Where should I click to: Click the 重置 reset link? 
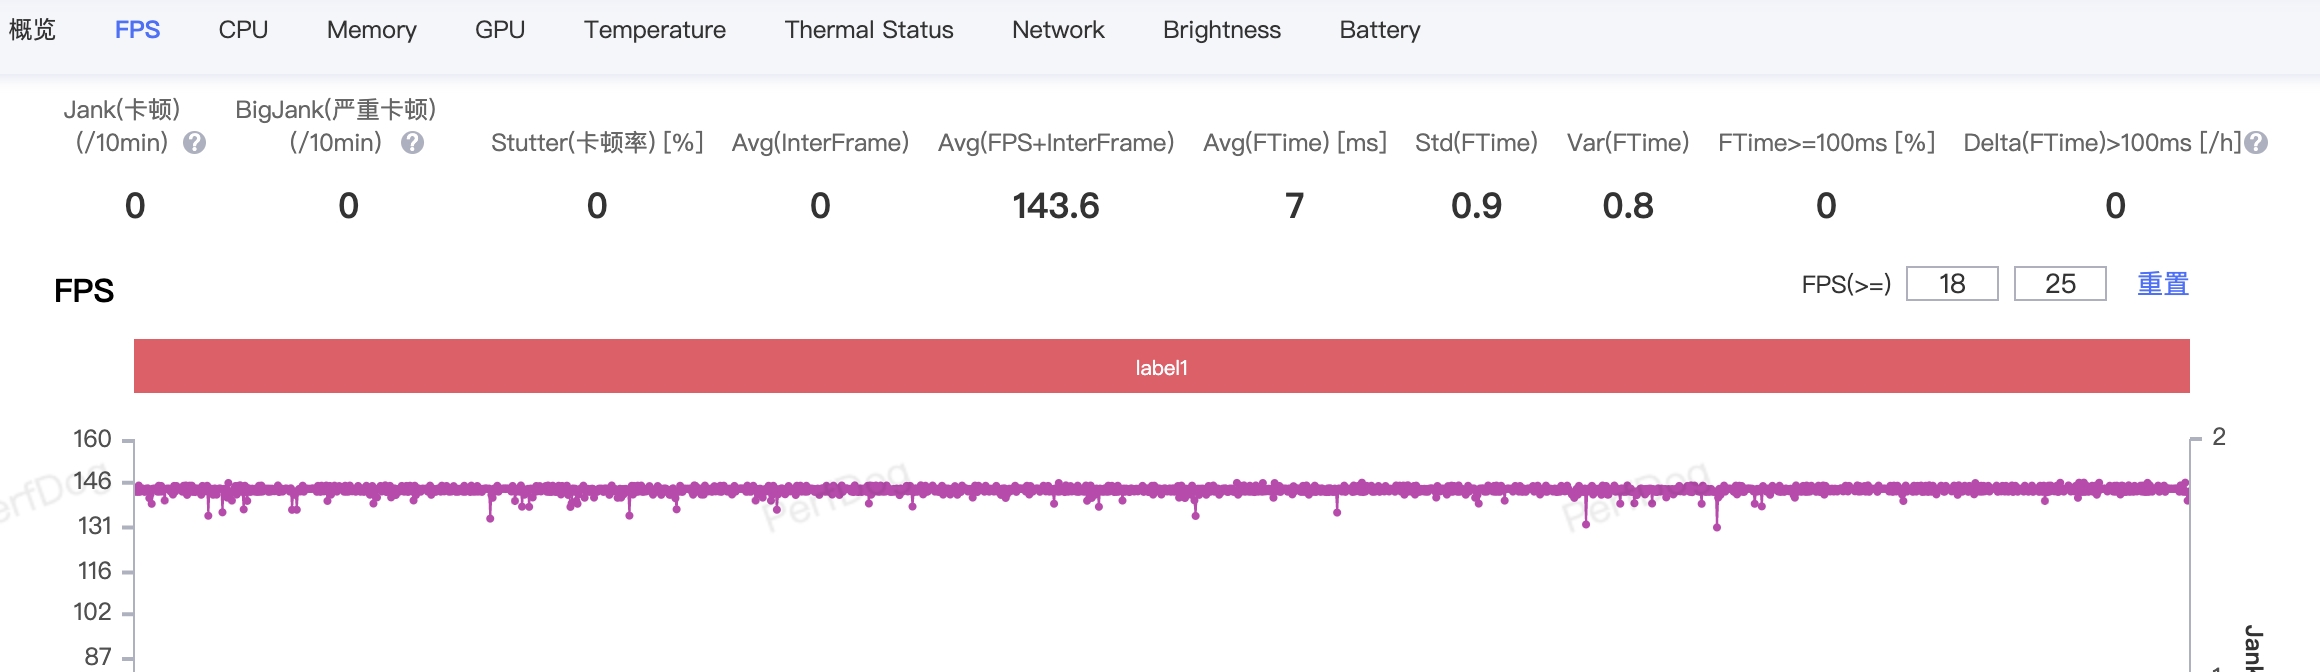click(2163, 284)
